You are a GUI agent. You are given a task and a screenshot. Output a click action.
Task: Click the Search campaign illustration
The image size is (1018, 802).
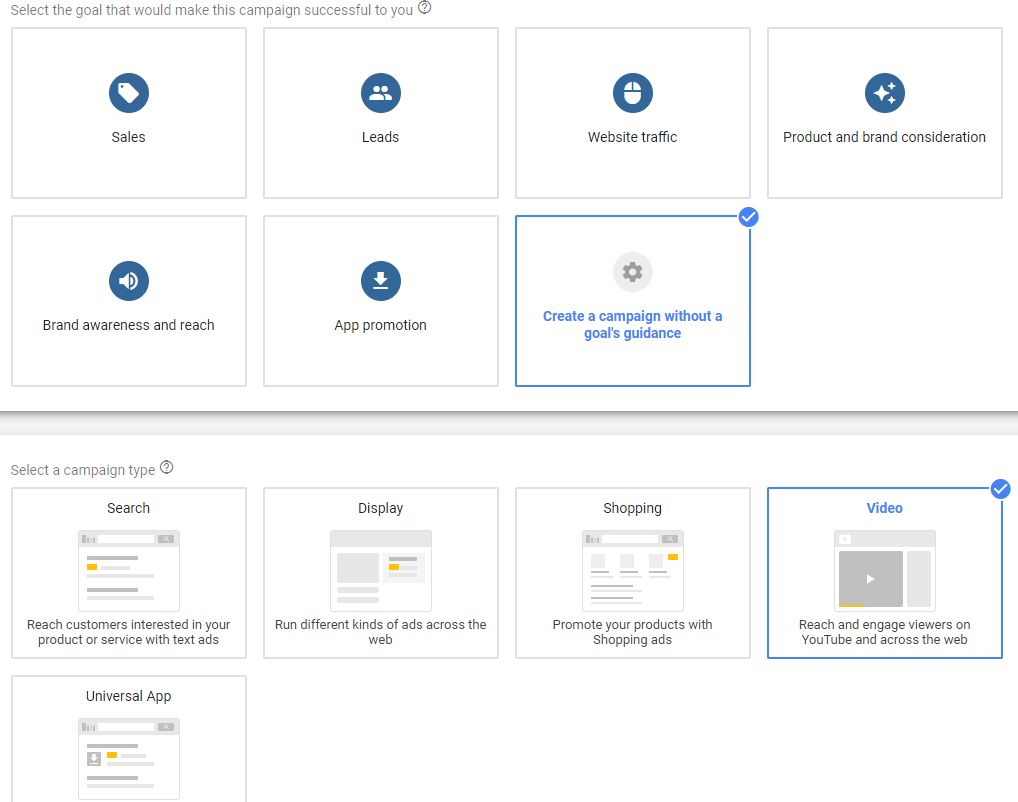pos(129,571)
